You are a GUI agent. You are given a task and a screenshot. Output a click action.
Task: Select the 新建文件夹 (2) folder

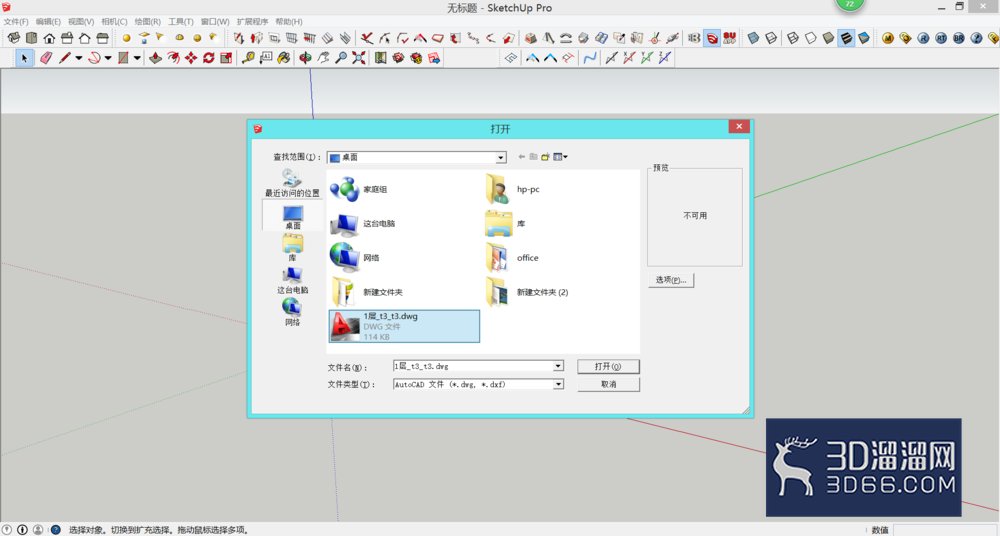527,292
